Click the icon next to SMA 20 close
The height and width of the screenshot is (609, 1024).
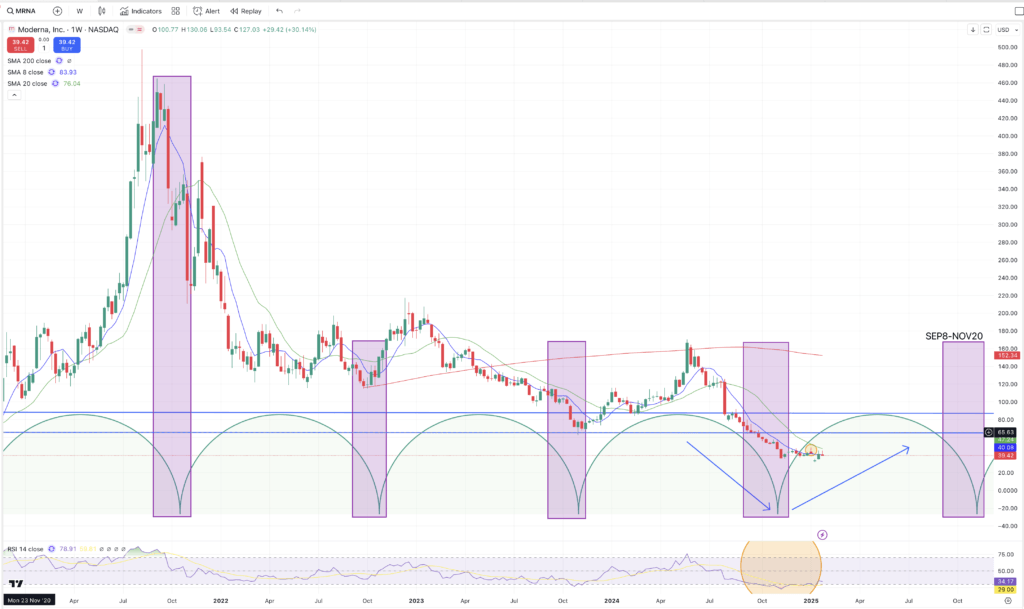[x=55, y=84]
